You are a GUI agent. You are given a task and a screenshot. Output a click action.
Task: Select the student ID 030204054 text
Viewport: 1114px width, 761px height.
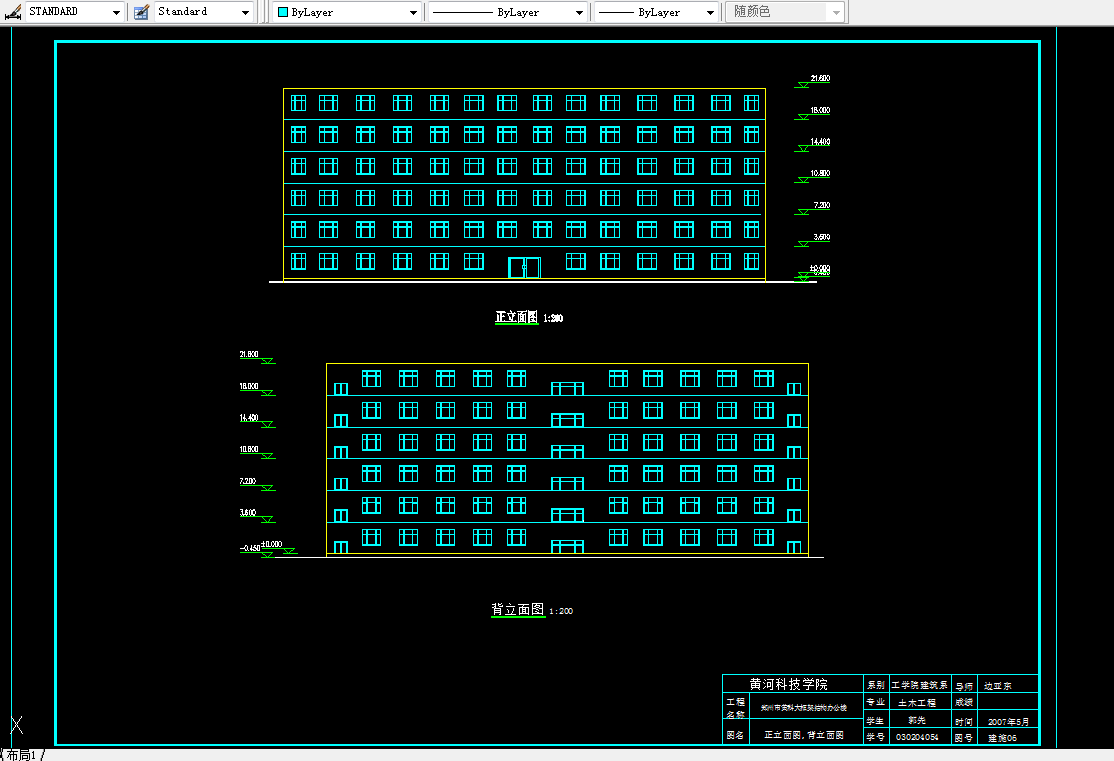917,738
